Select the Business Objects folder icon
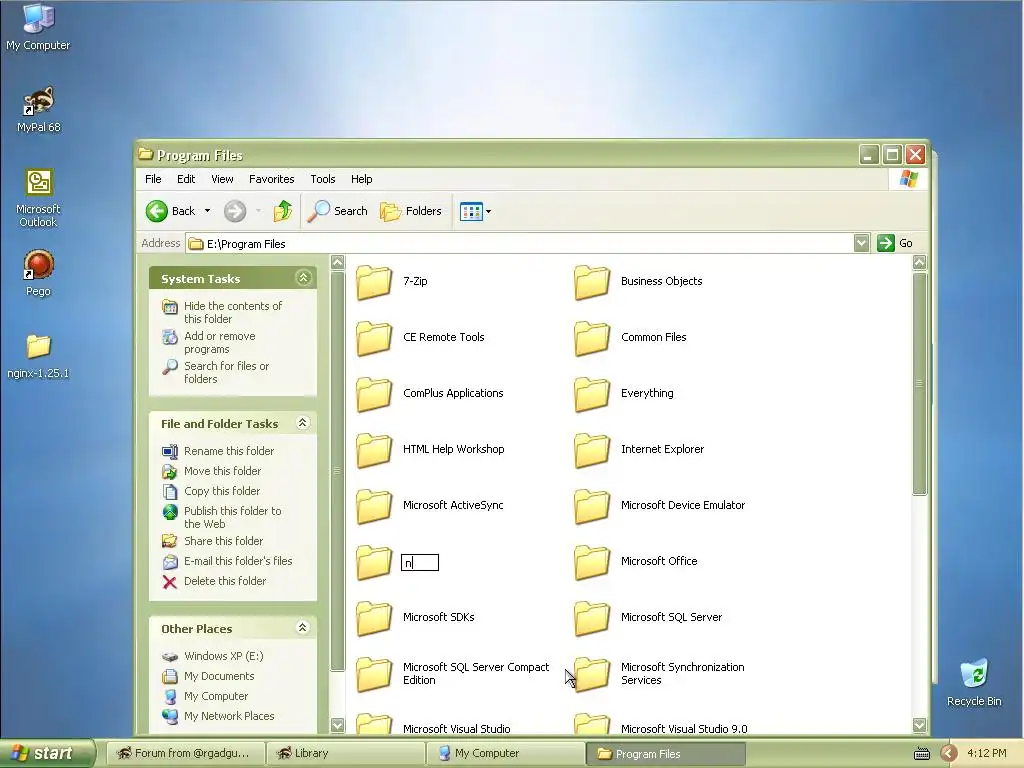Image resolution: width=1024 pixels, height=768 pixels. click(592, 281)
